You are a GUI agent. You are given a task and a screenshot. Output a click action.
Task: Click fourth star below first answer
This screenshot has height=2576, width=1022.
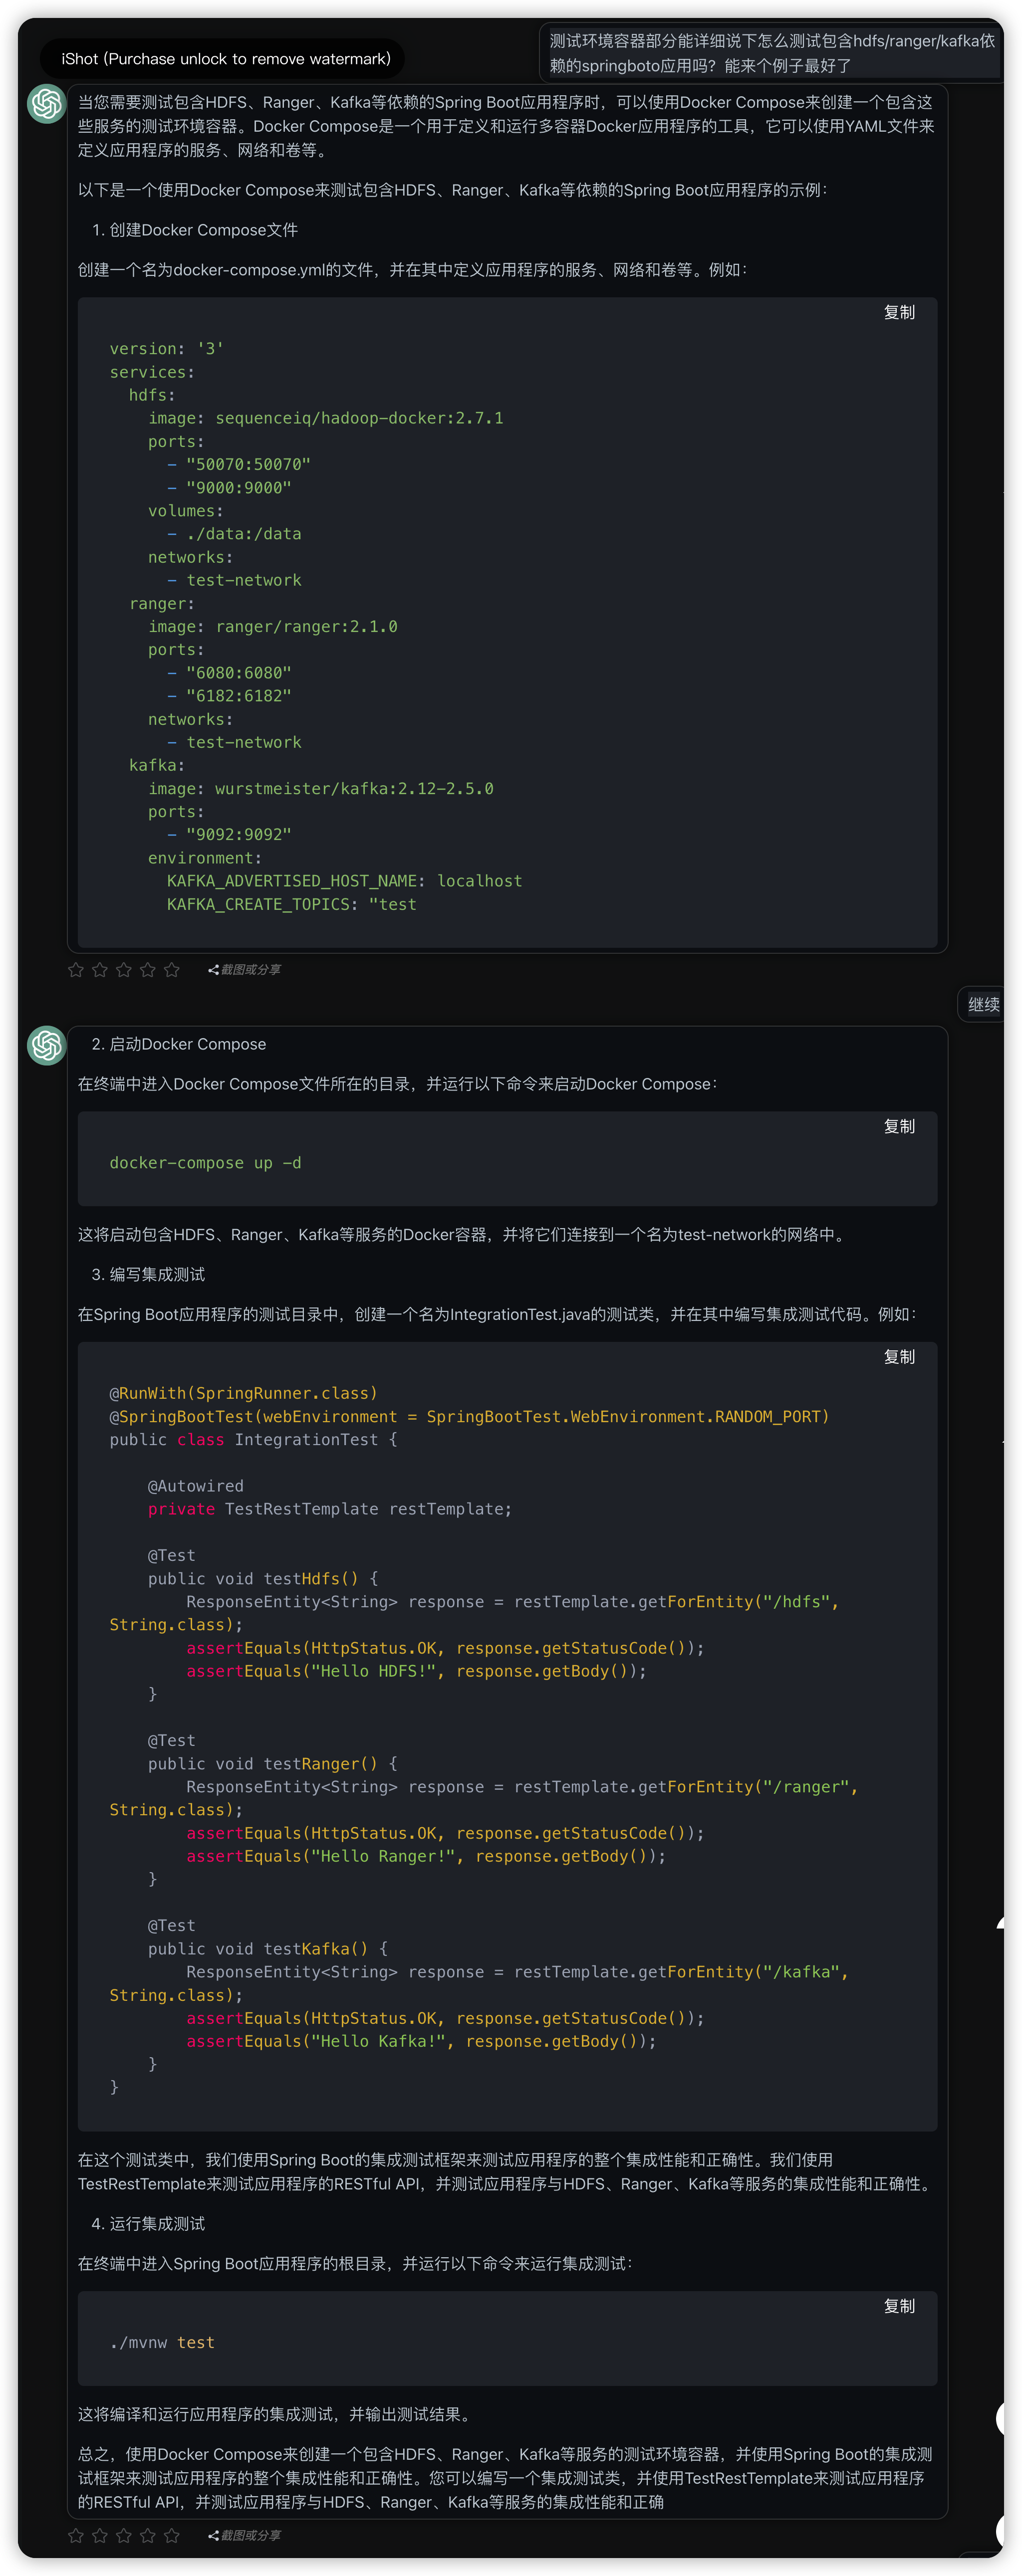(x=148, y=970)
